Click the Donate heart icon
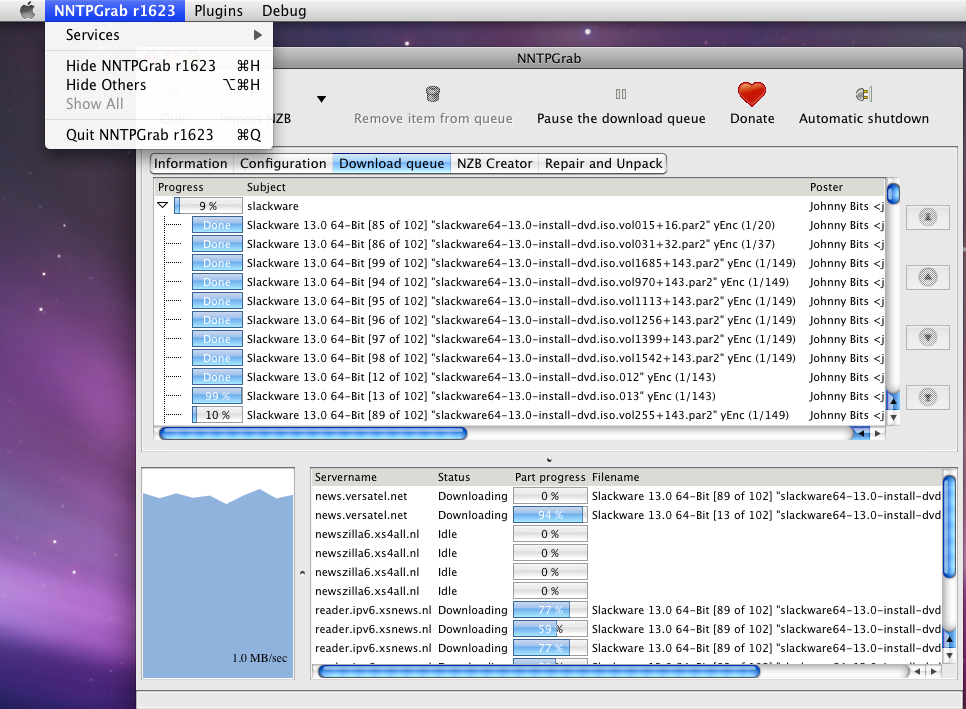Screen dimensions: 966x709 [x=751, y=94]
